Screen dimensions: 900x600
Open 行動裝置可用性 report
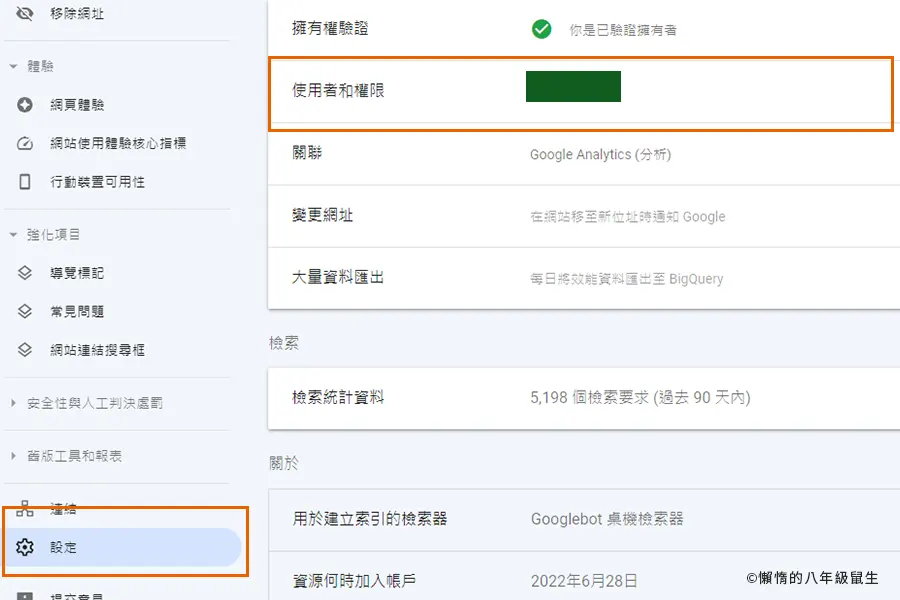pos(98,182)
